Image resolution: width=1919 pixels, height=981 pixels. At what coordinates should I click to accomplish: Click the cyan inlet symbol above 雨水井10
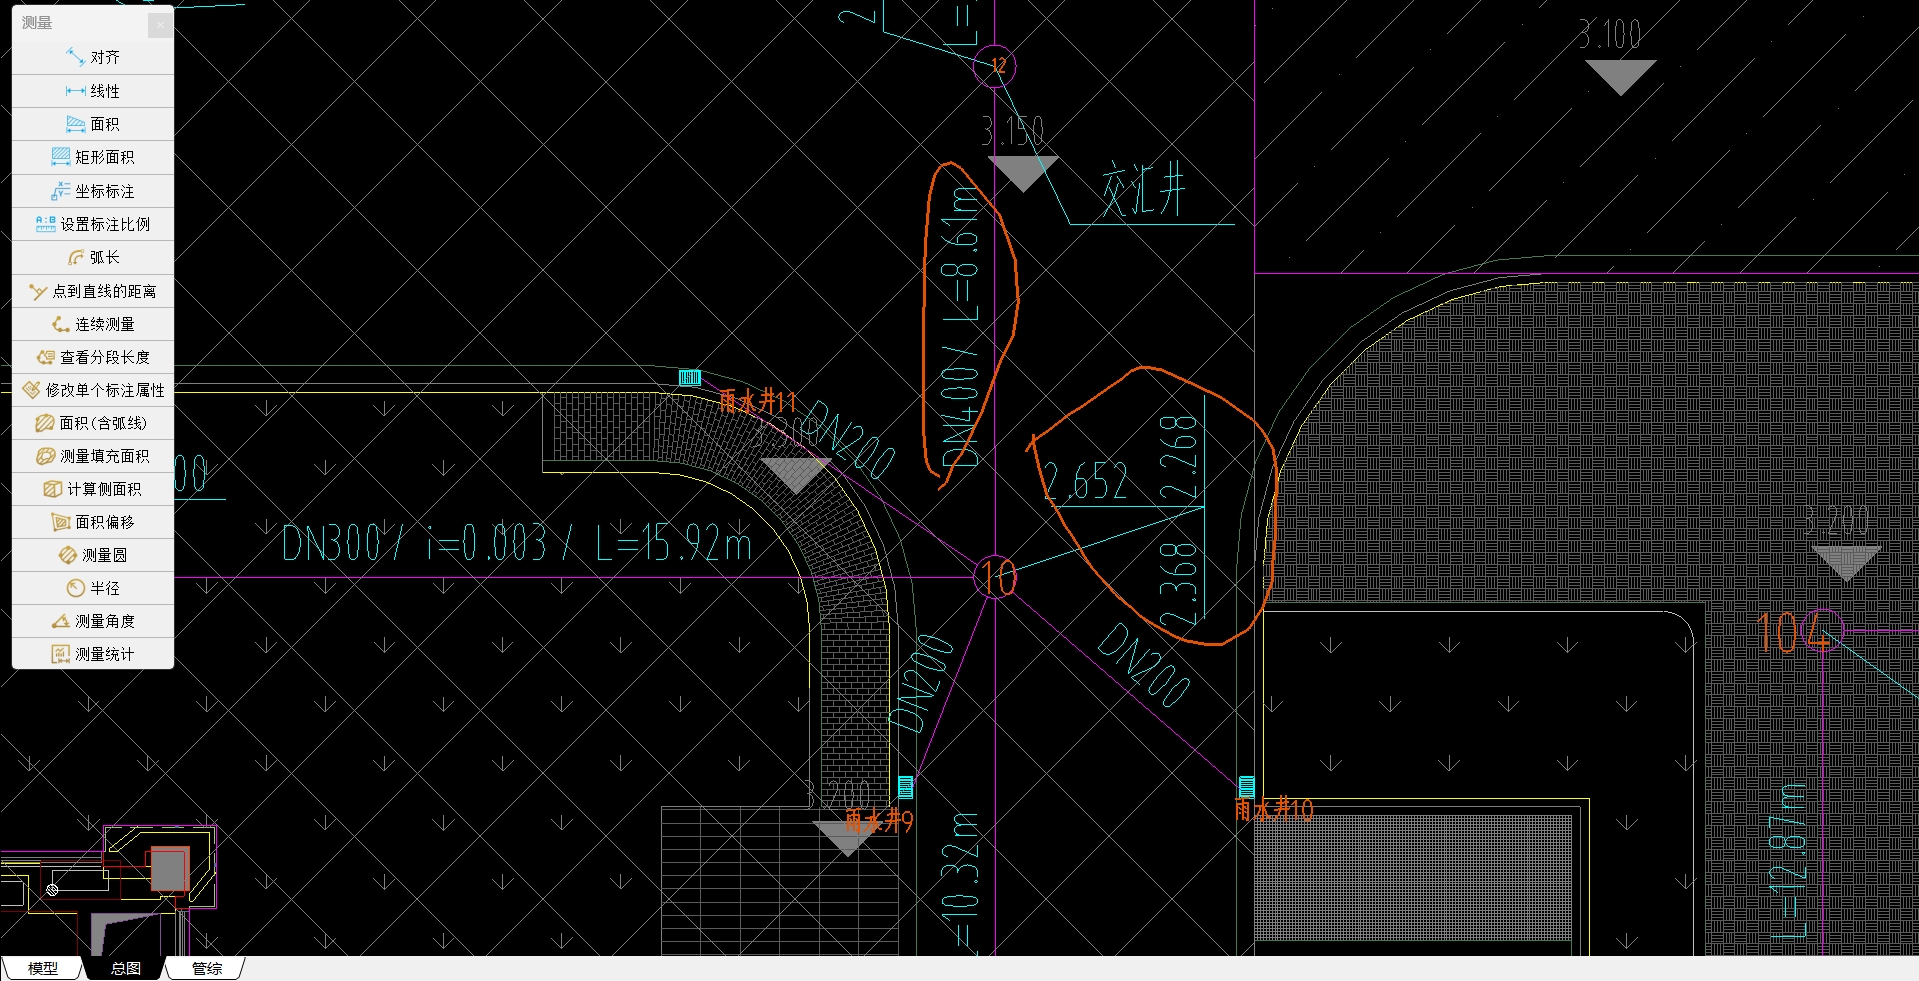click(x=1247, y=786)
